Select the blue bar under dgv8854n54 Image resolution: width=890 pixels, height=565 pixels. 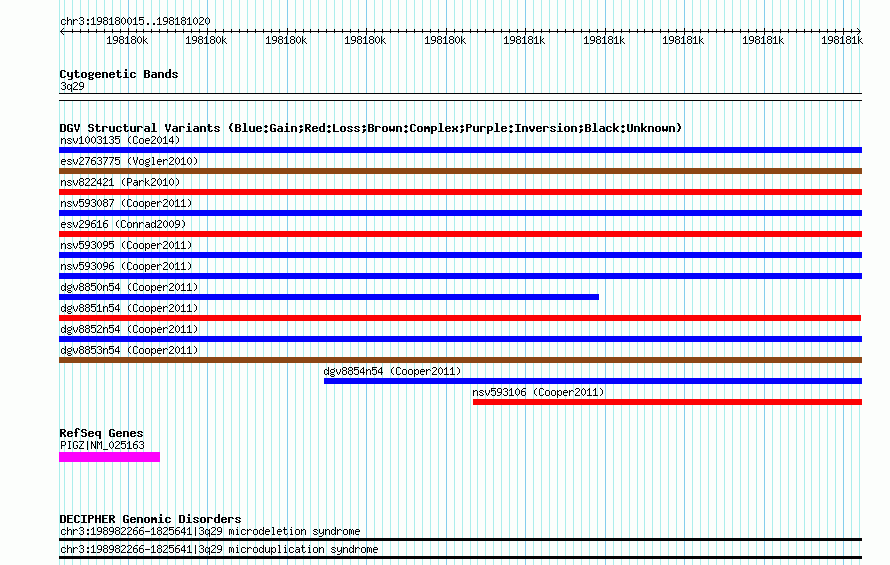(x=593, y=381)
